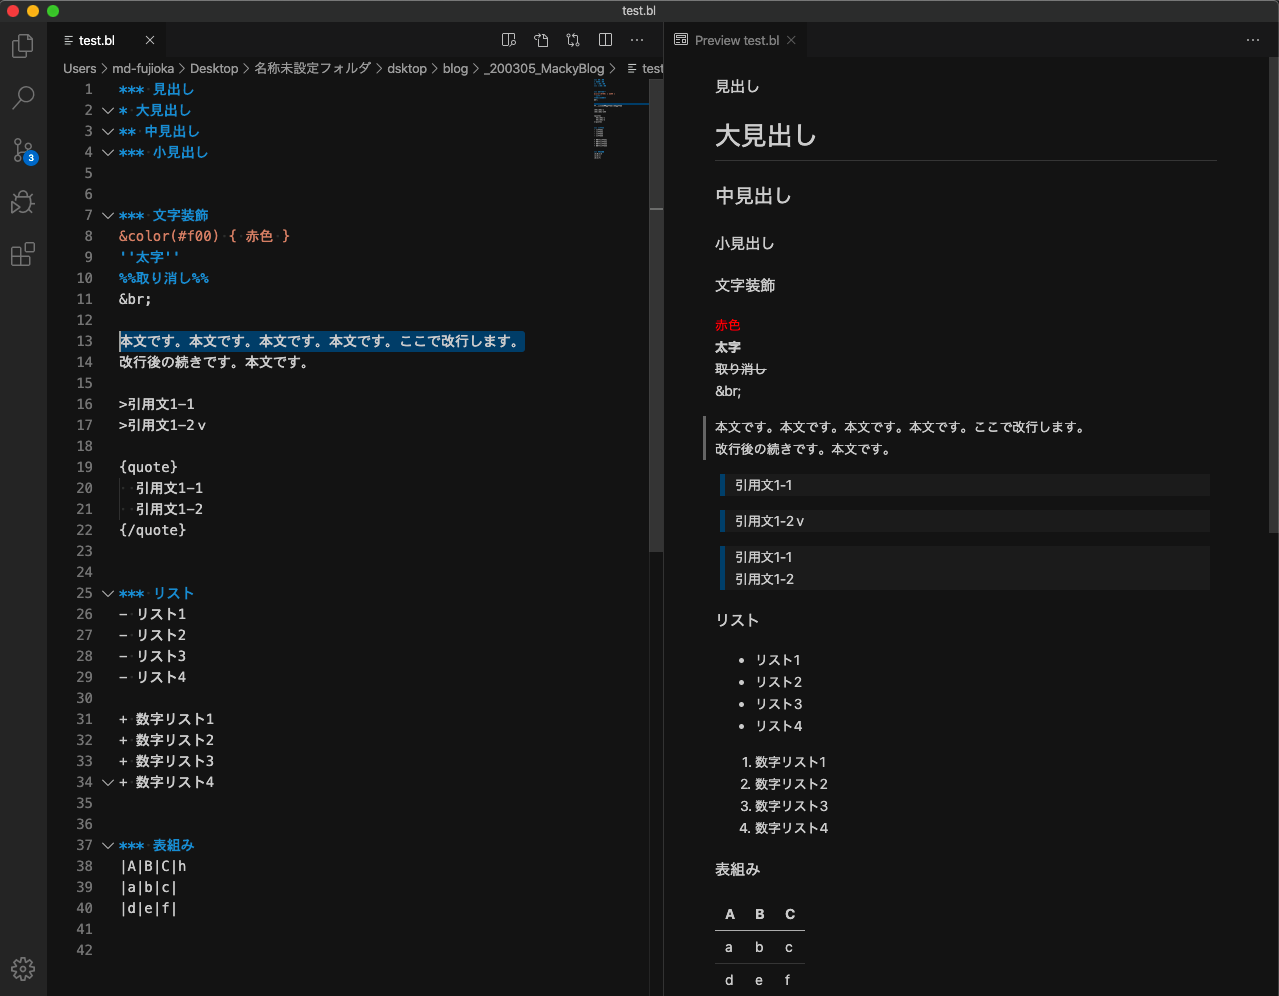This screenshot has width=1279, height=996.
Task: Click the git compare changes icon
Action: 573,40
